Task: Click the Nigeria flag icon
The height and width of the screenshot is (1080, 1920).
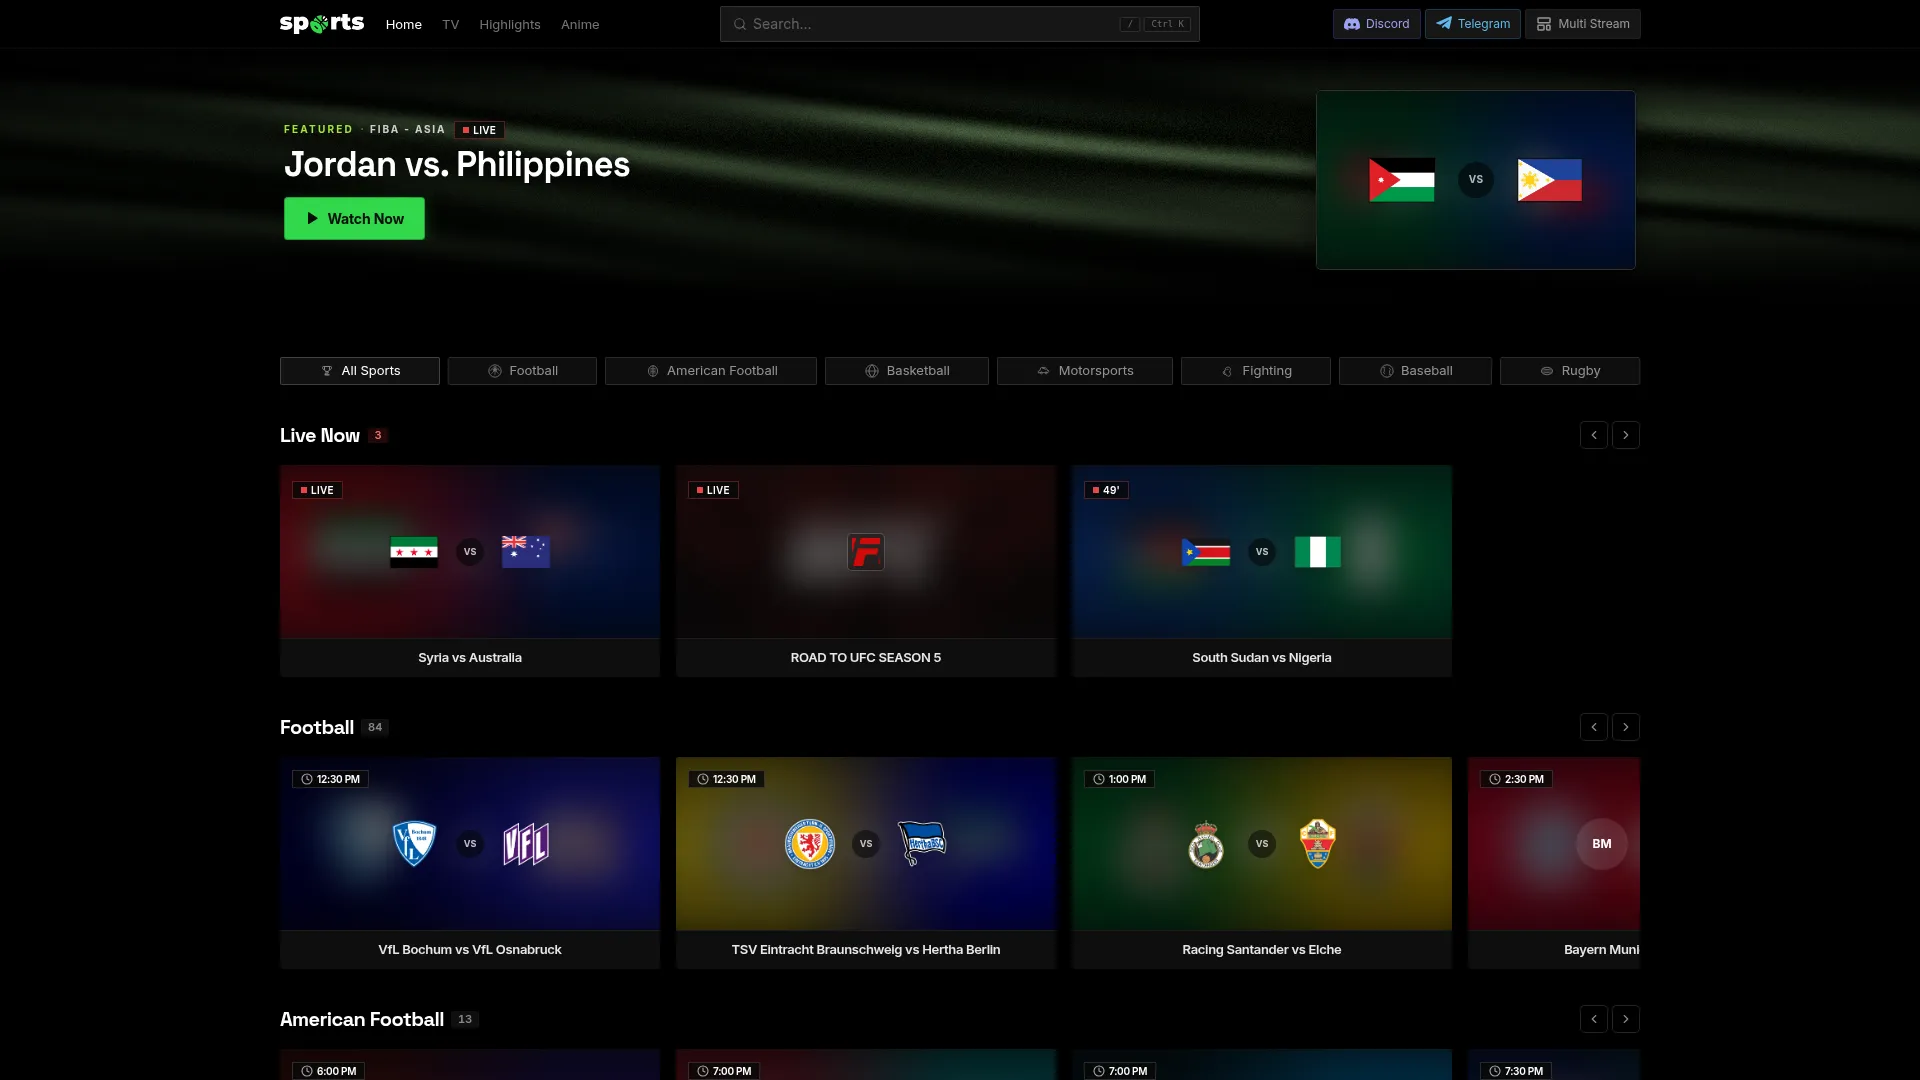Action: (1318, 551)
